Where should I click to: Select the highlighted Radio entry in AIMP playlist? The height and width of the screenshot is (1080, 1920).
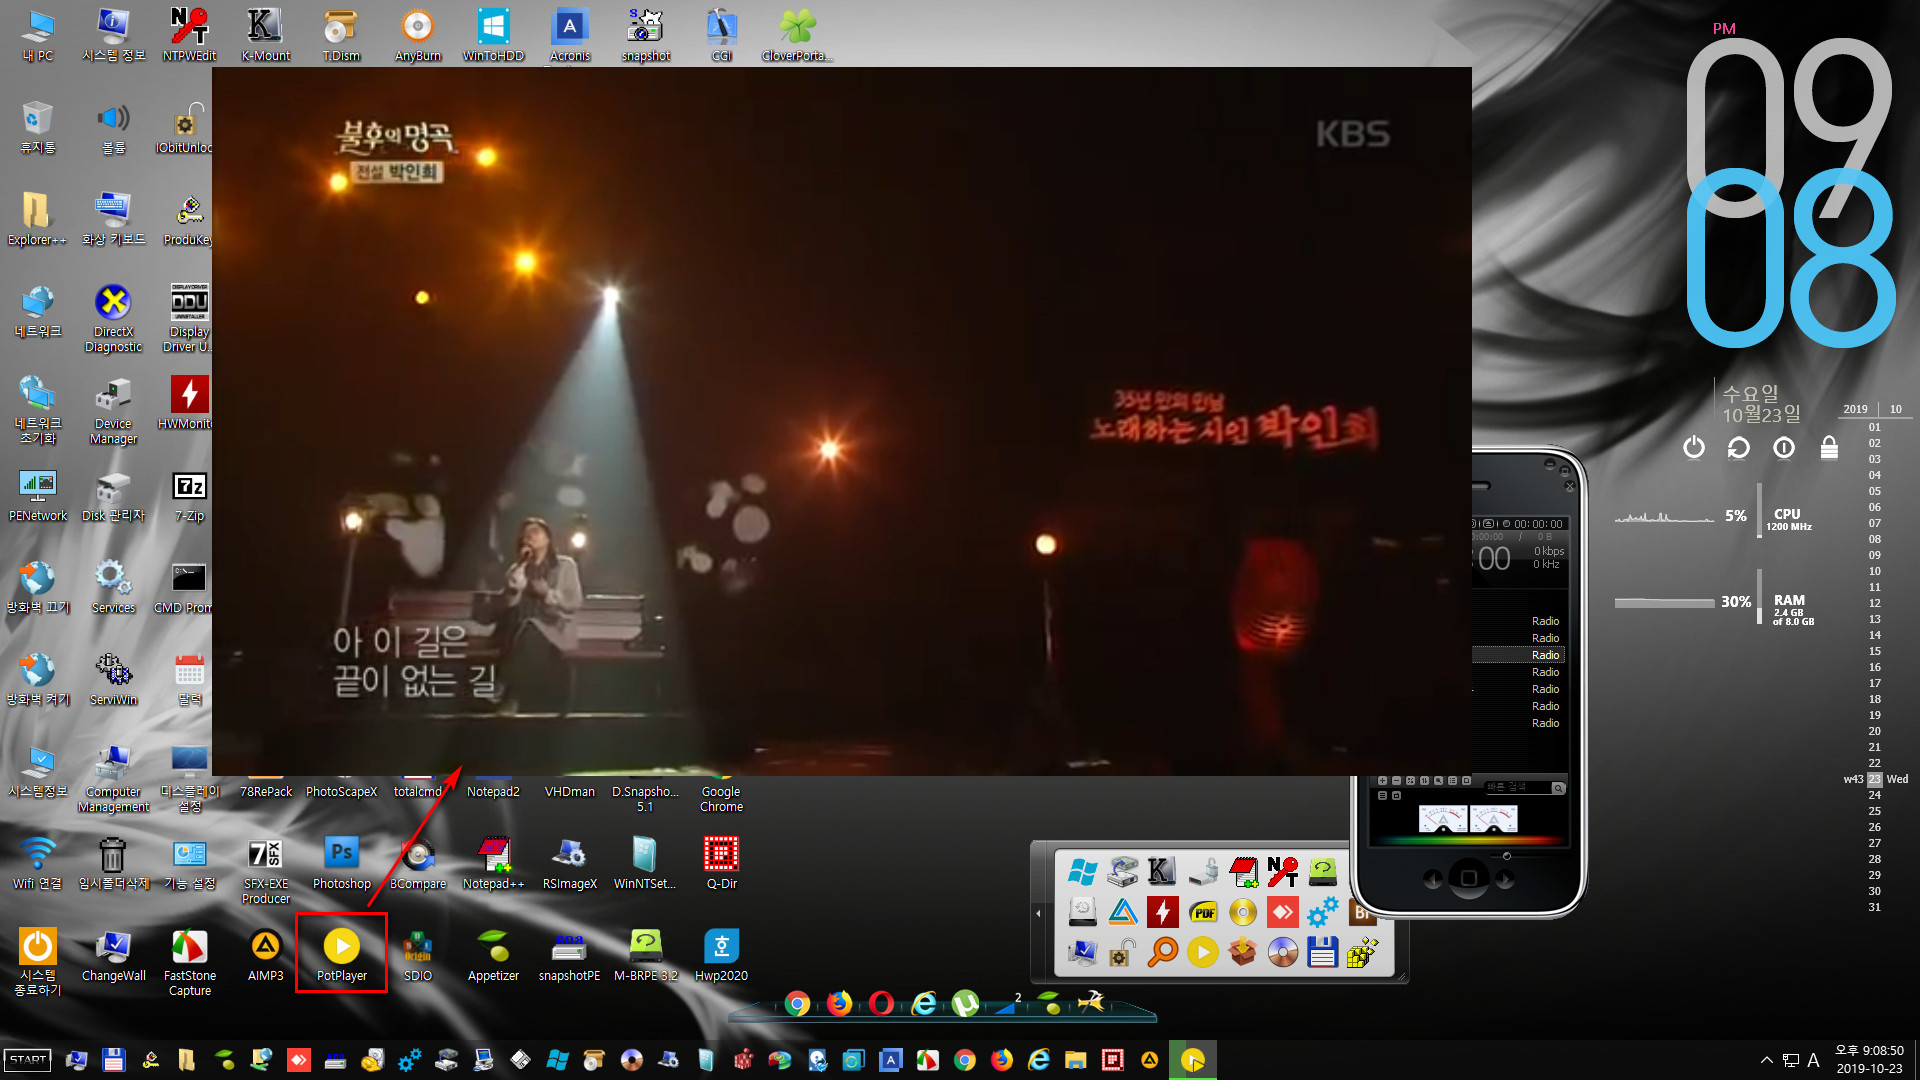1518,655
